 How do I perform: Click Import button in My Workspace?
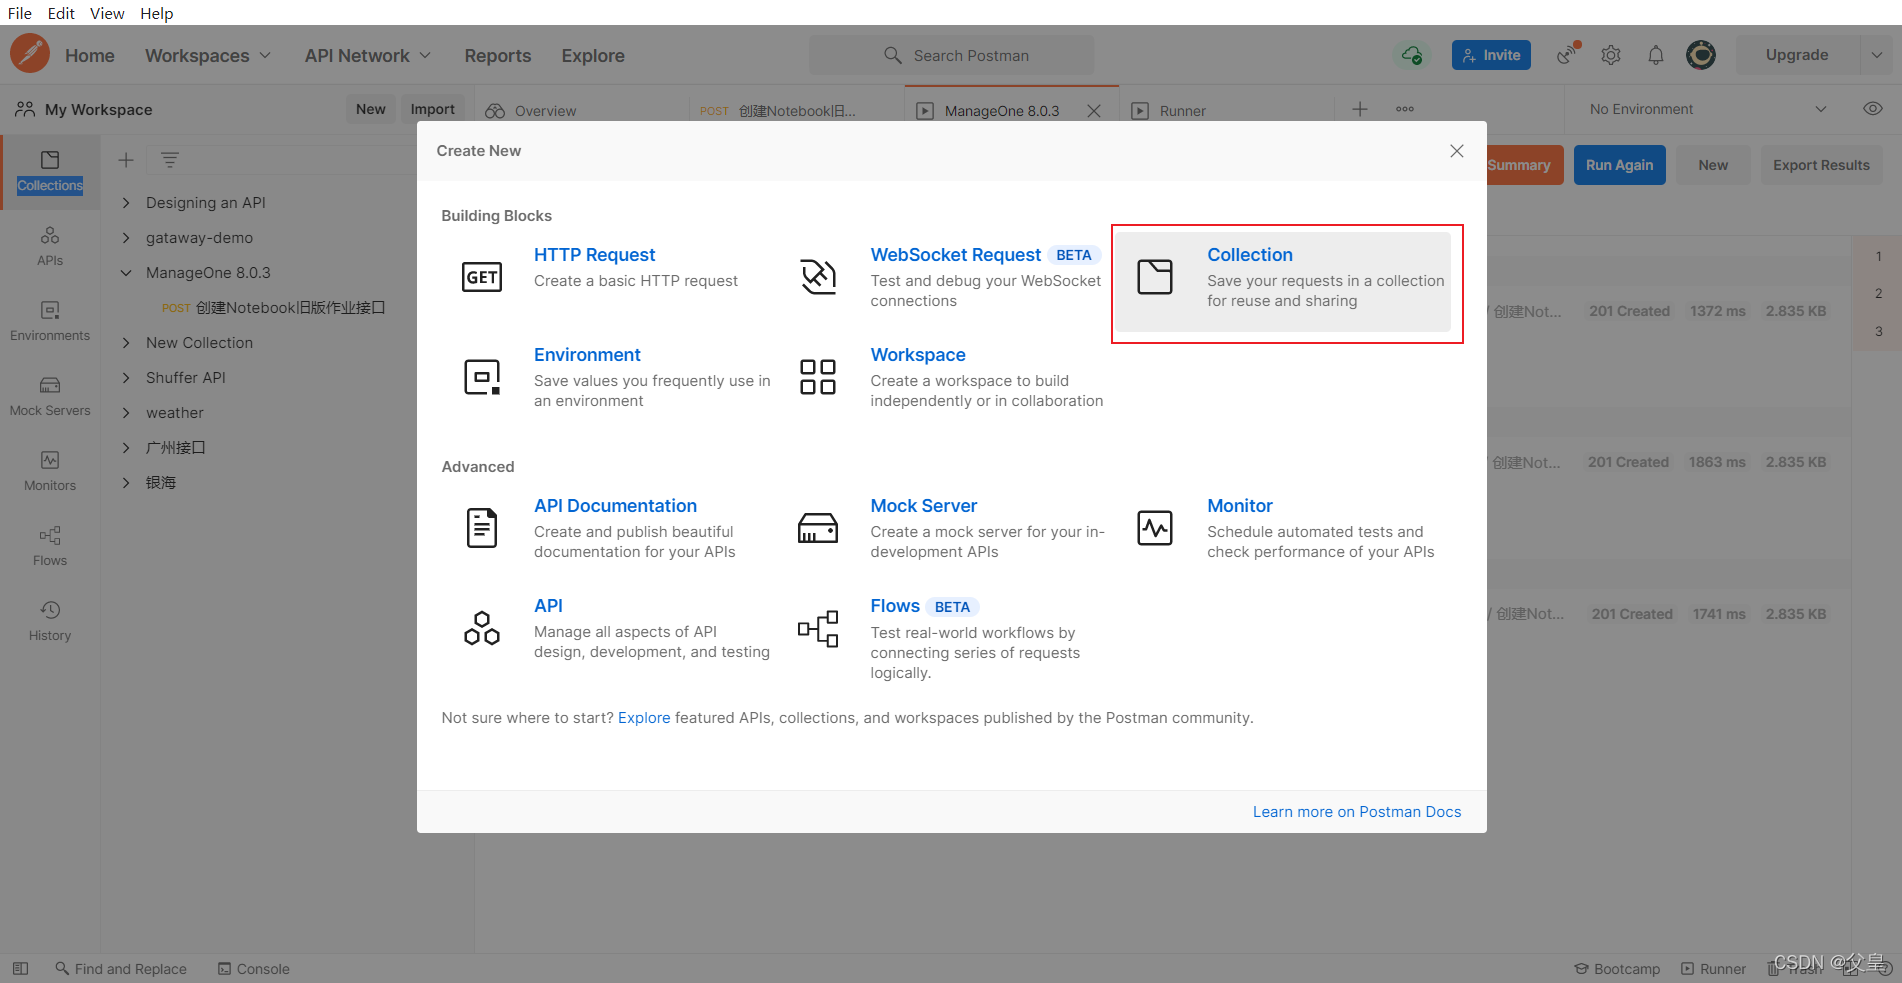[432, 109]
